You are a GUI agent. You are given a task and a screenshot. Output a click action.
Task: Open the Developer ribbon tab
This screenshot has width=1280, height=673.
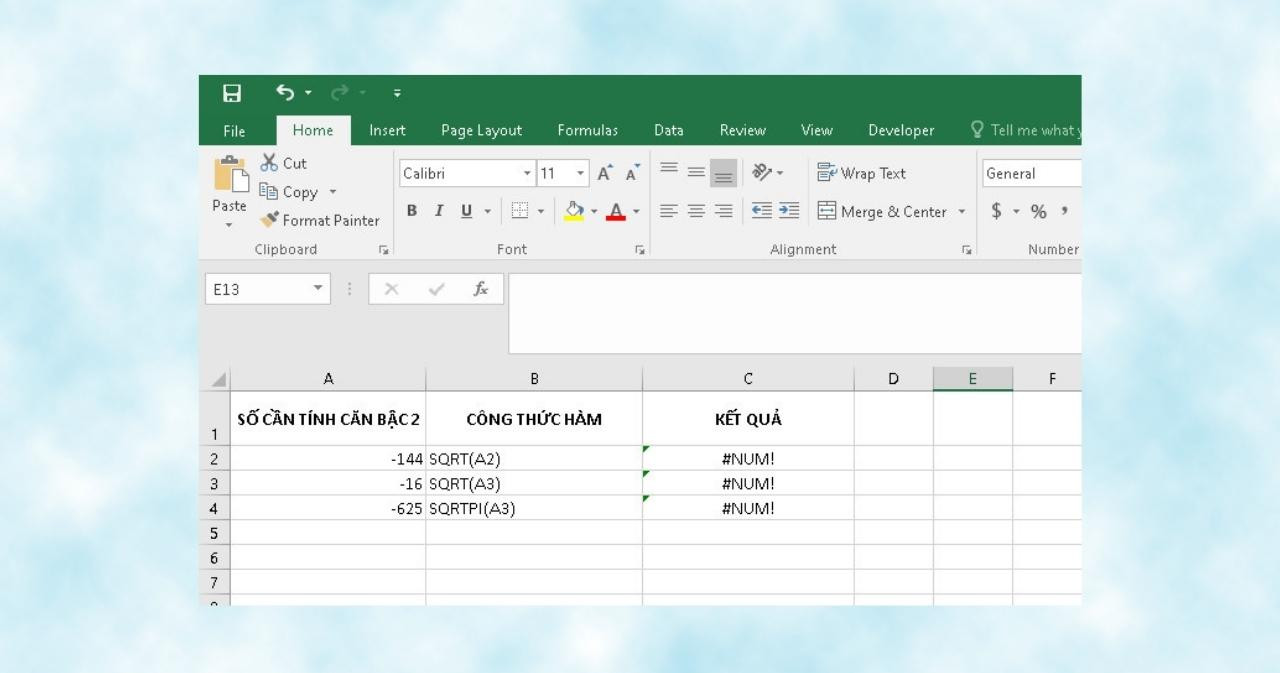click(x=900, y=130)
